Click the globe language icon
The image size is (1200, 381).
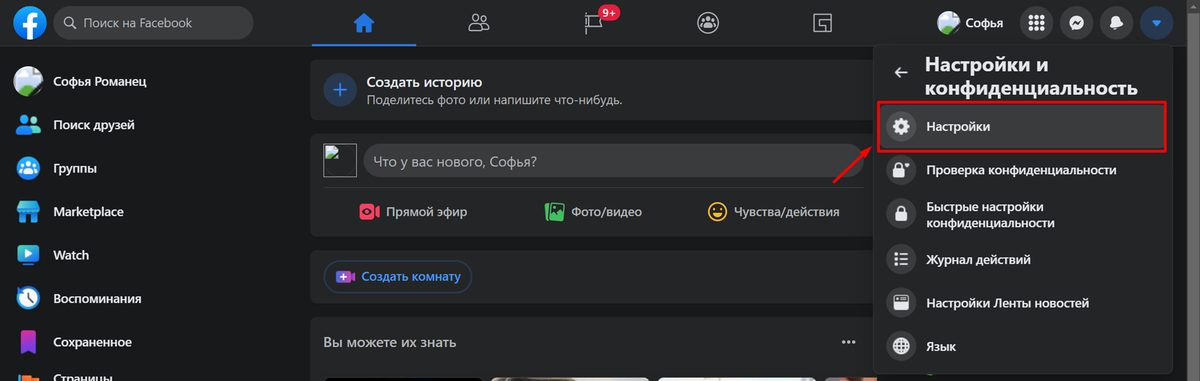tap(902, 346)
